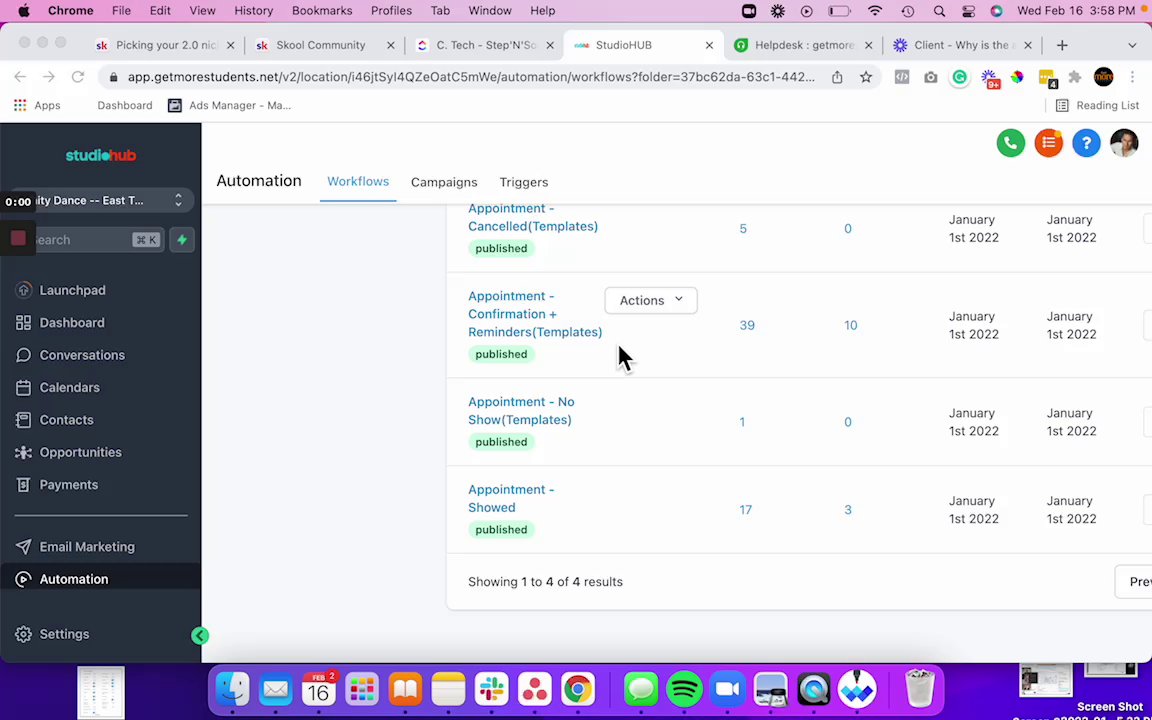
Task: Reload the page
Action: [x=78, y=77]
